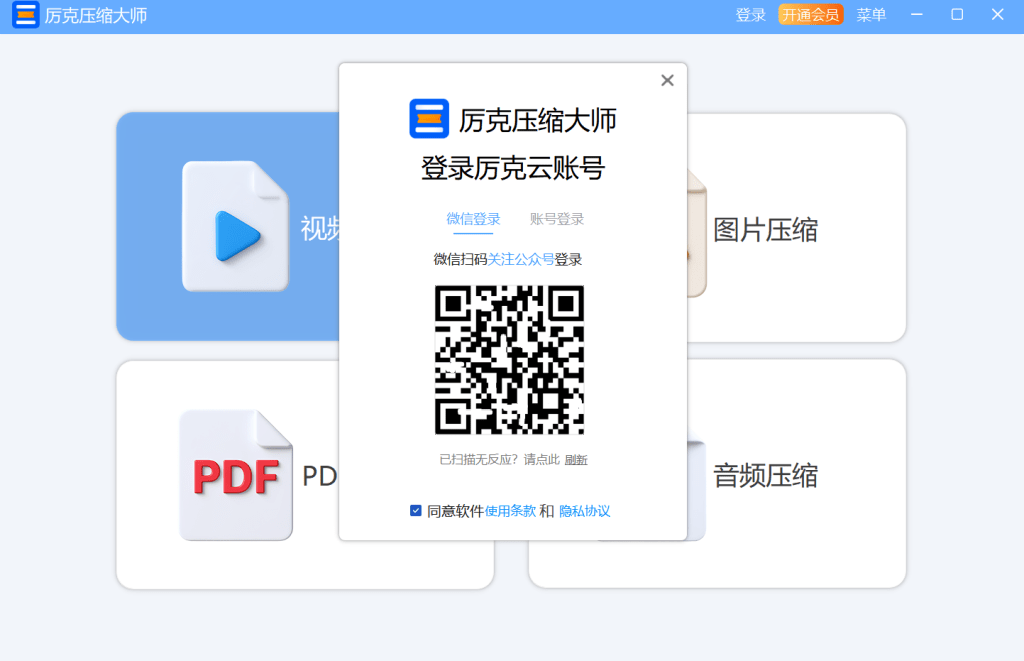Click the PDF file icon

point(236,475)
